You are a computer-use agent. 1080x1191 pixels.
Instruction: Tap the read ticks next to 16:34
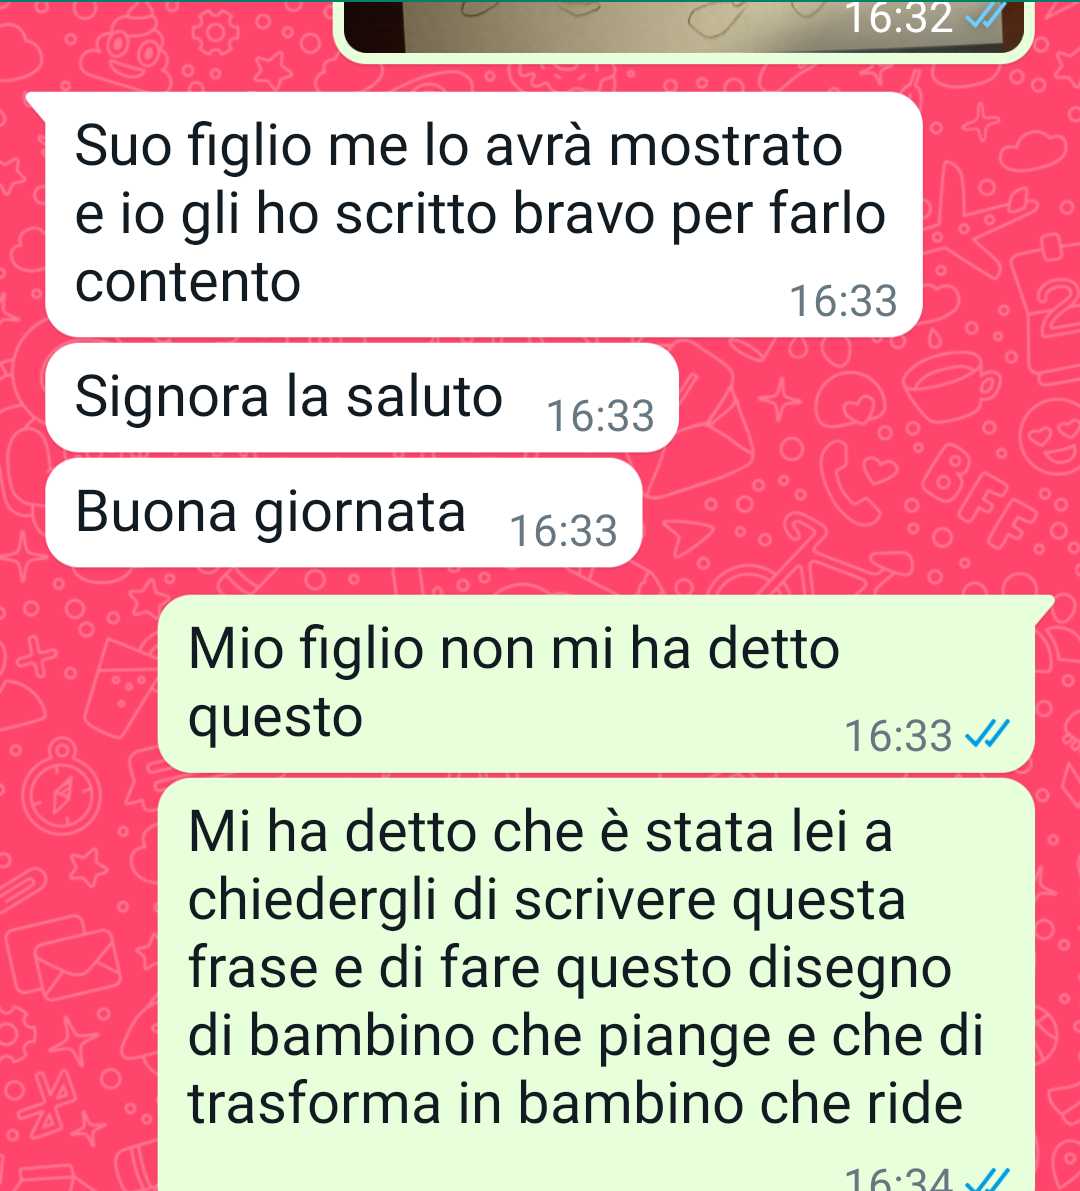[x=987, y=1180]
